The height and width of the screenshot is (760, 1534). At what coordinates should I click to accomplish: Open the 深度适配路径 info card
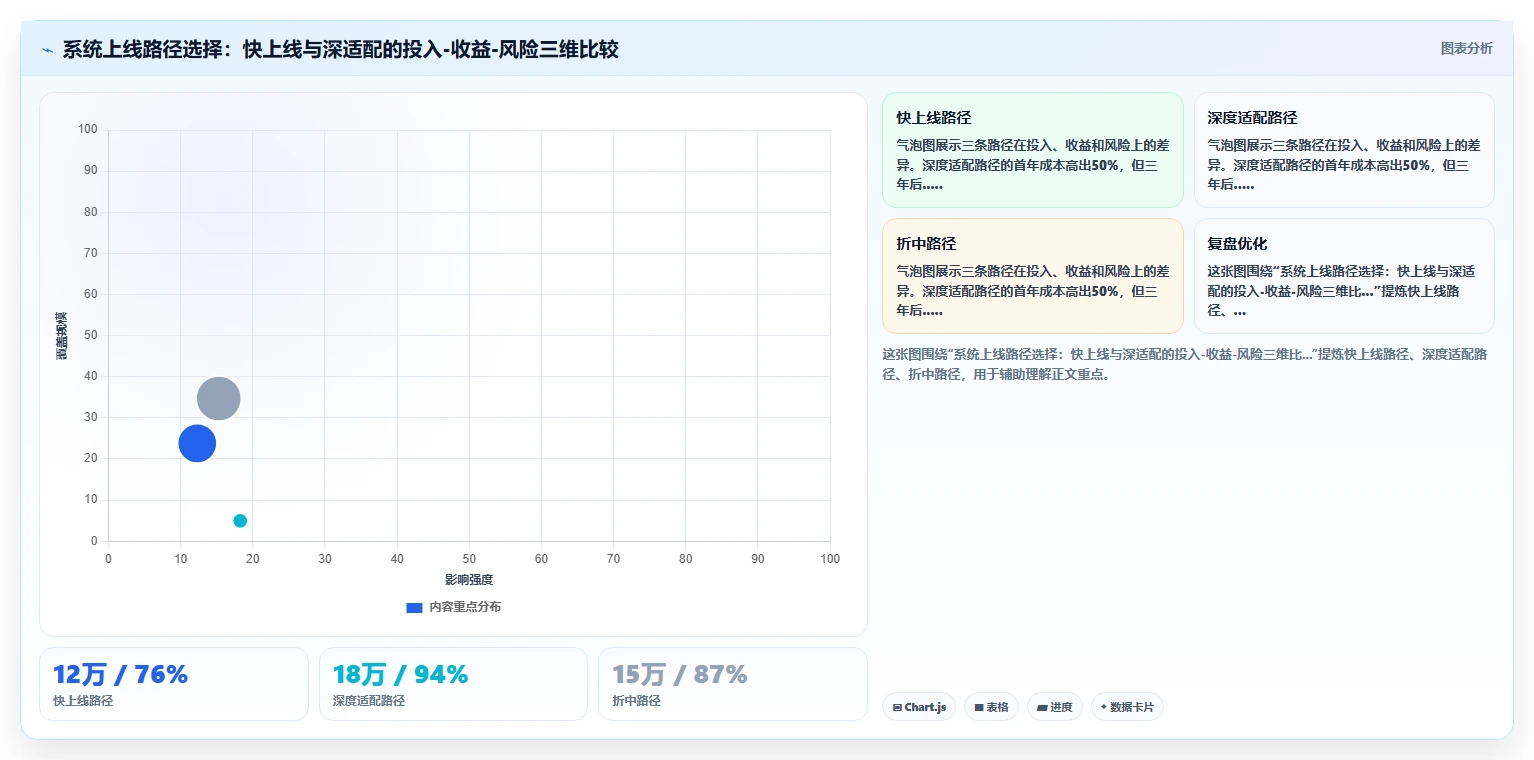1344,150
